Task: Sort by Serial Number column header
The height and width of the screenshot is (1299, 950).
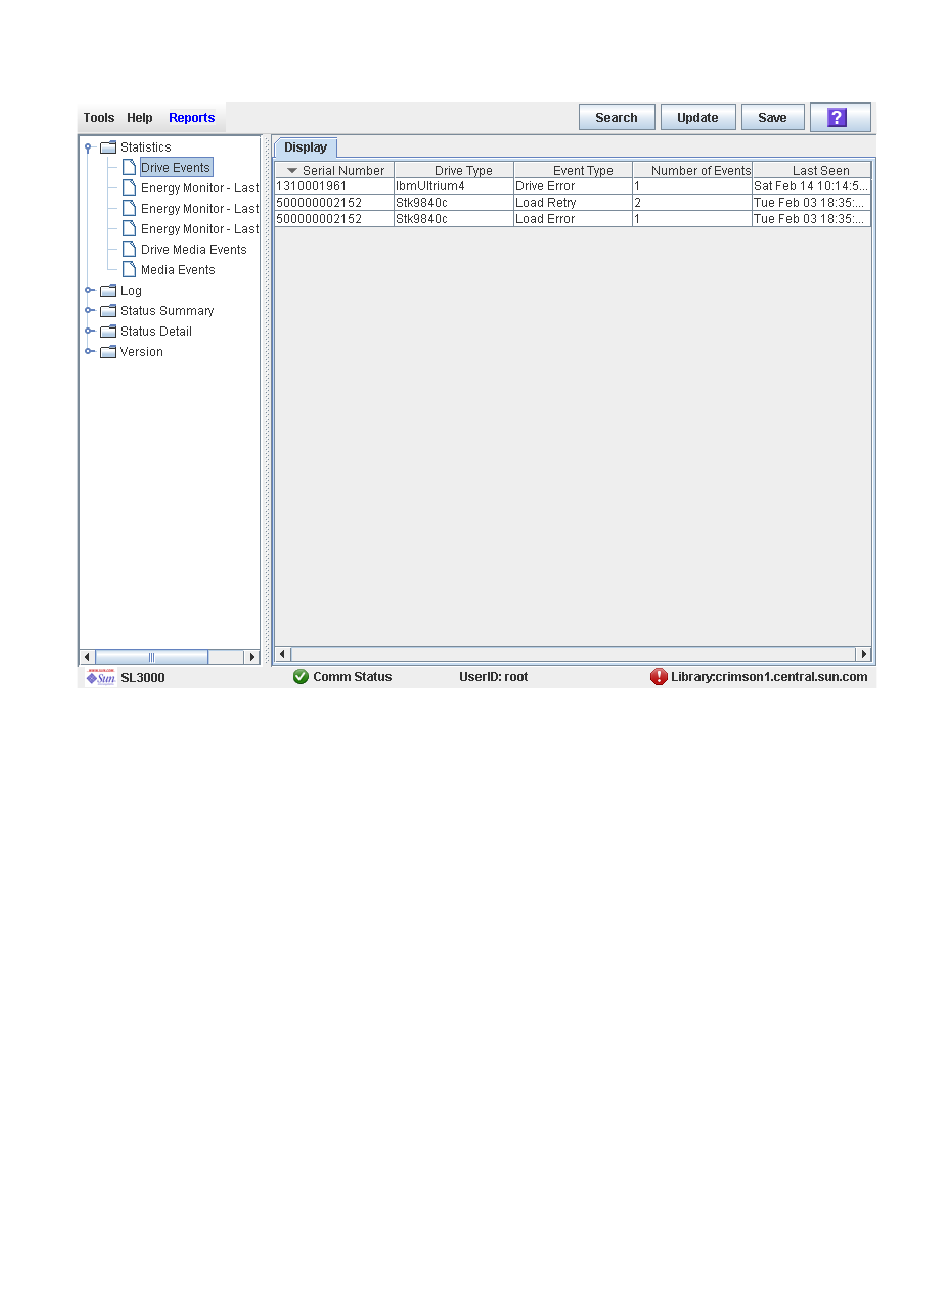Action: [335, 171]
